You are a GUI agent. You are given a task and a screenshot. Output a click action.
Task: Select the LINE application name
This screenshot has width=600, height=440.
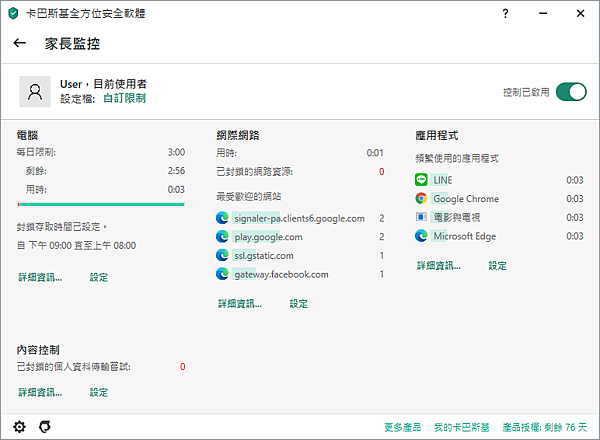(443, 180)
